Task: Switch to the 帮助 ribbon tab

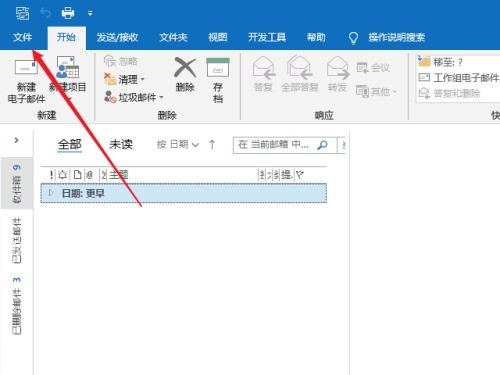Action: click(316, 37)
